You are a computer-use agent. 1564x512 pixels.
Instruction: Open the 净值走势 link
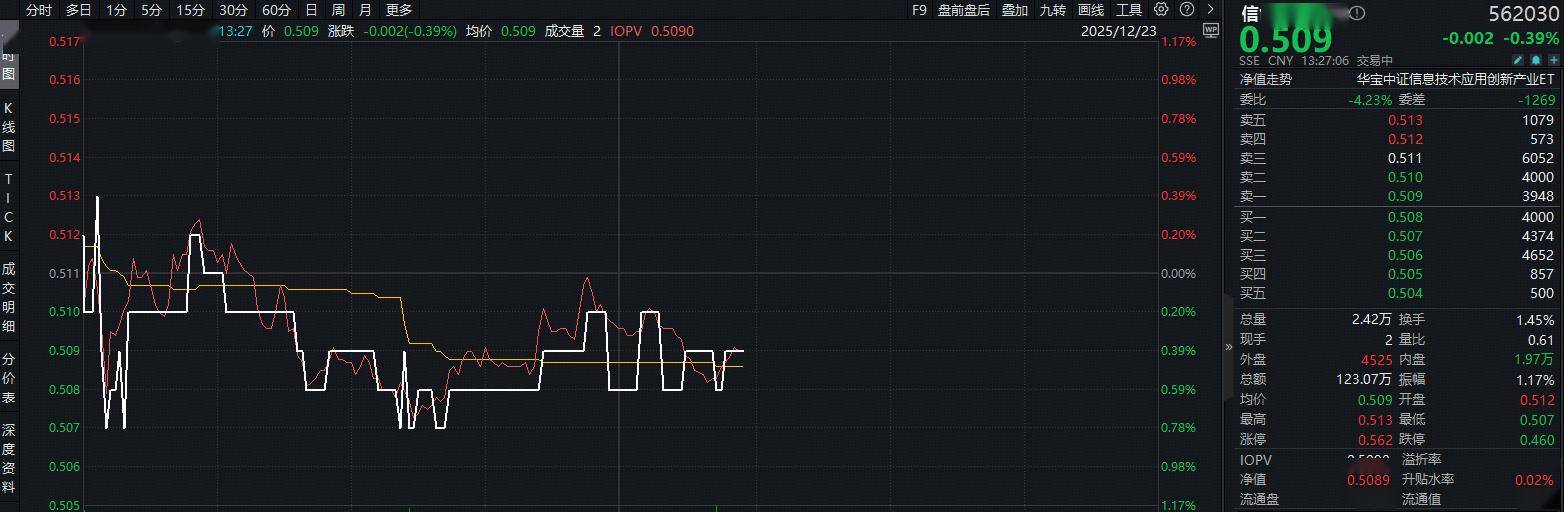point(1265,79)
